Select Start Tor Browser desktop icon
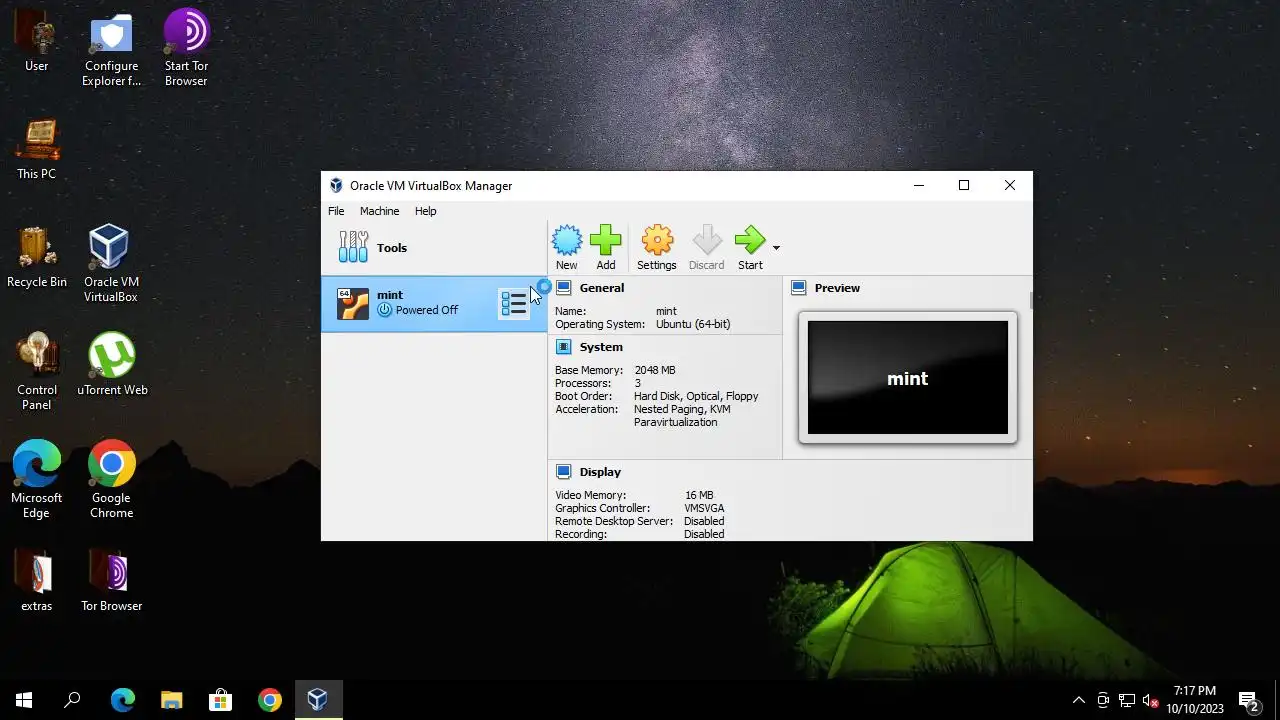Viewport: 1280px width, 720px height. 186,49
